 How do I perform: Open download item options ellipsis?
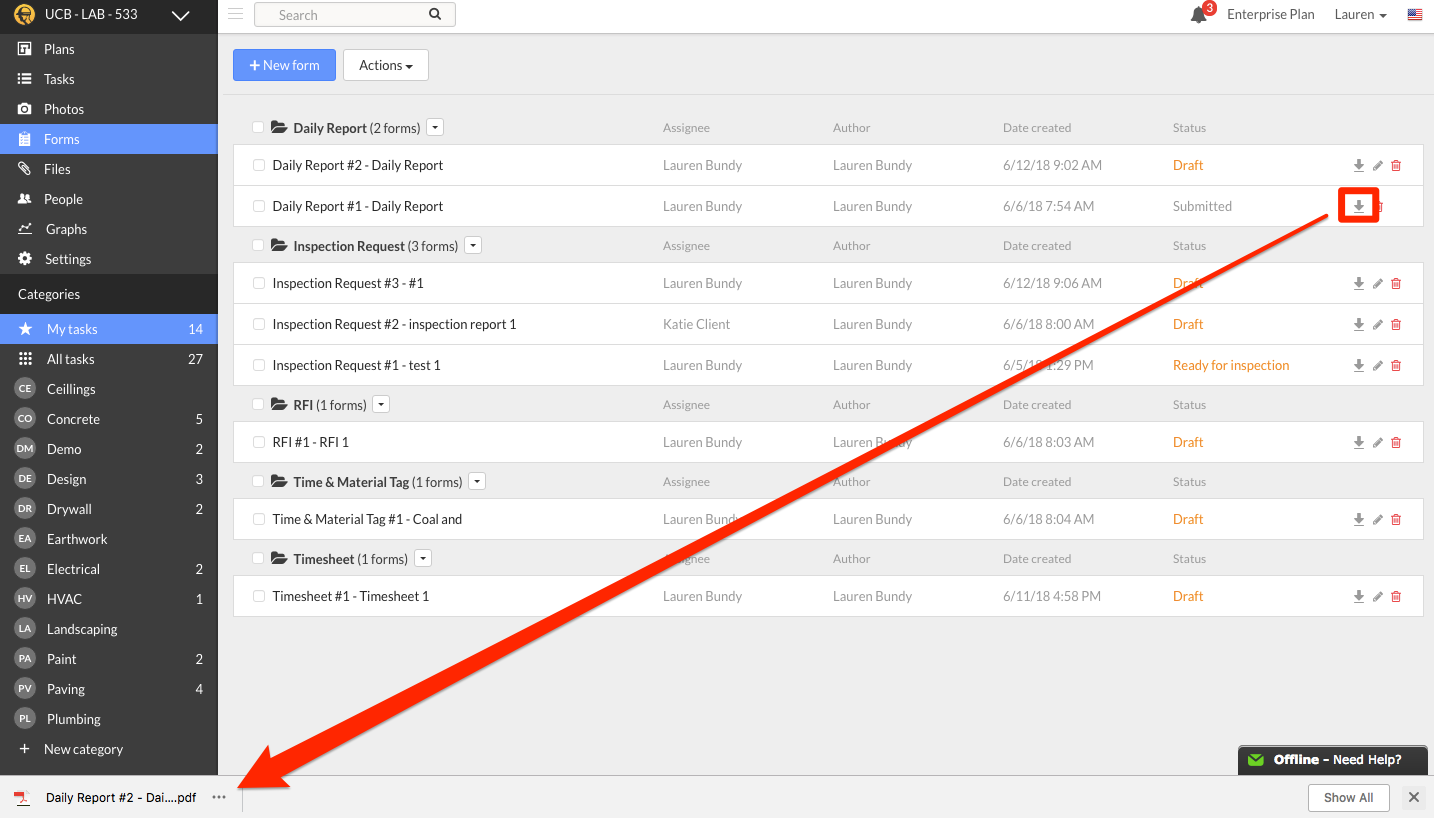[219, 797]
